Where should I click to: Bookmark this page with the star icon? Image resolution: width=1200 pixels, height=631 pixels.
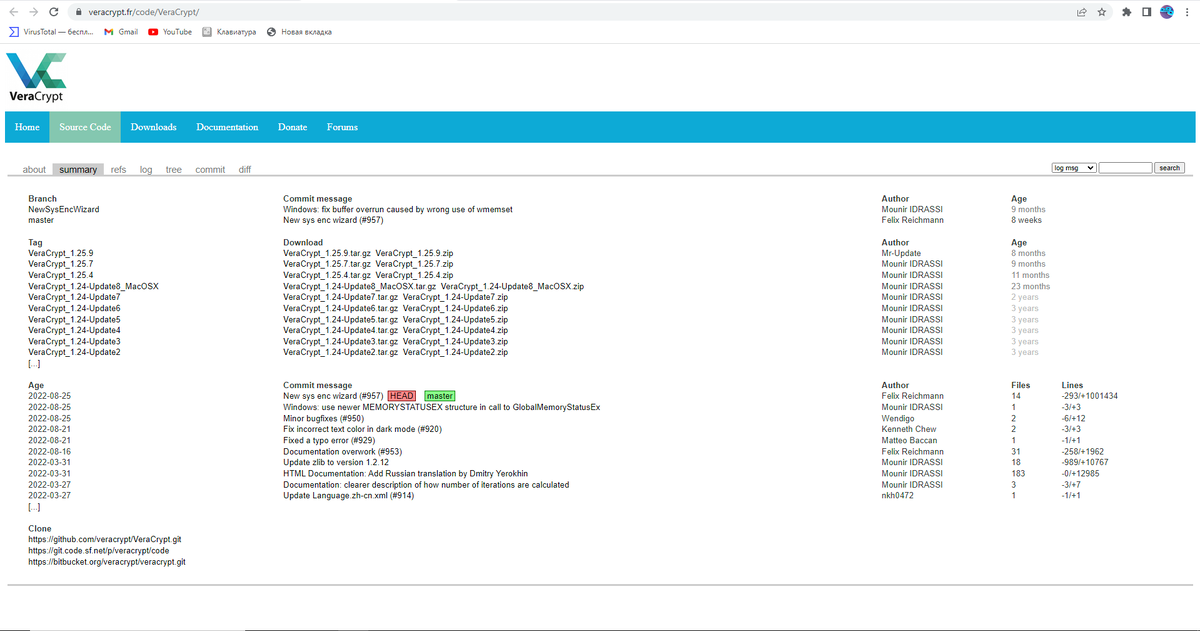[1101, 12]
